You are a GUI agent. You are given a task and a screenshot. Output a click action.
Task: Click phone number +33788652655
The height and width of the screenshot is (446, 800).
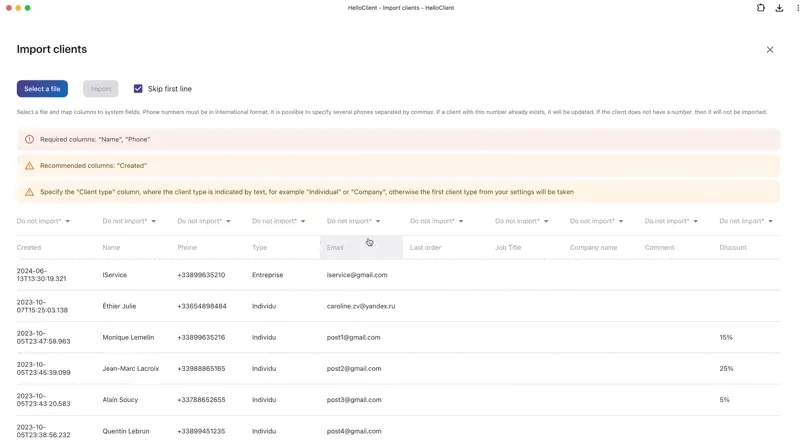click(x=201, y=400)
